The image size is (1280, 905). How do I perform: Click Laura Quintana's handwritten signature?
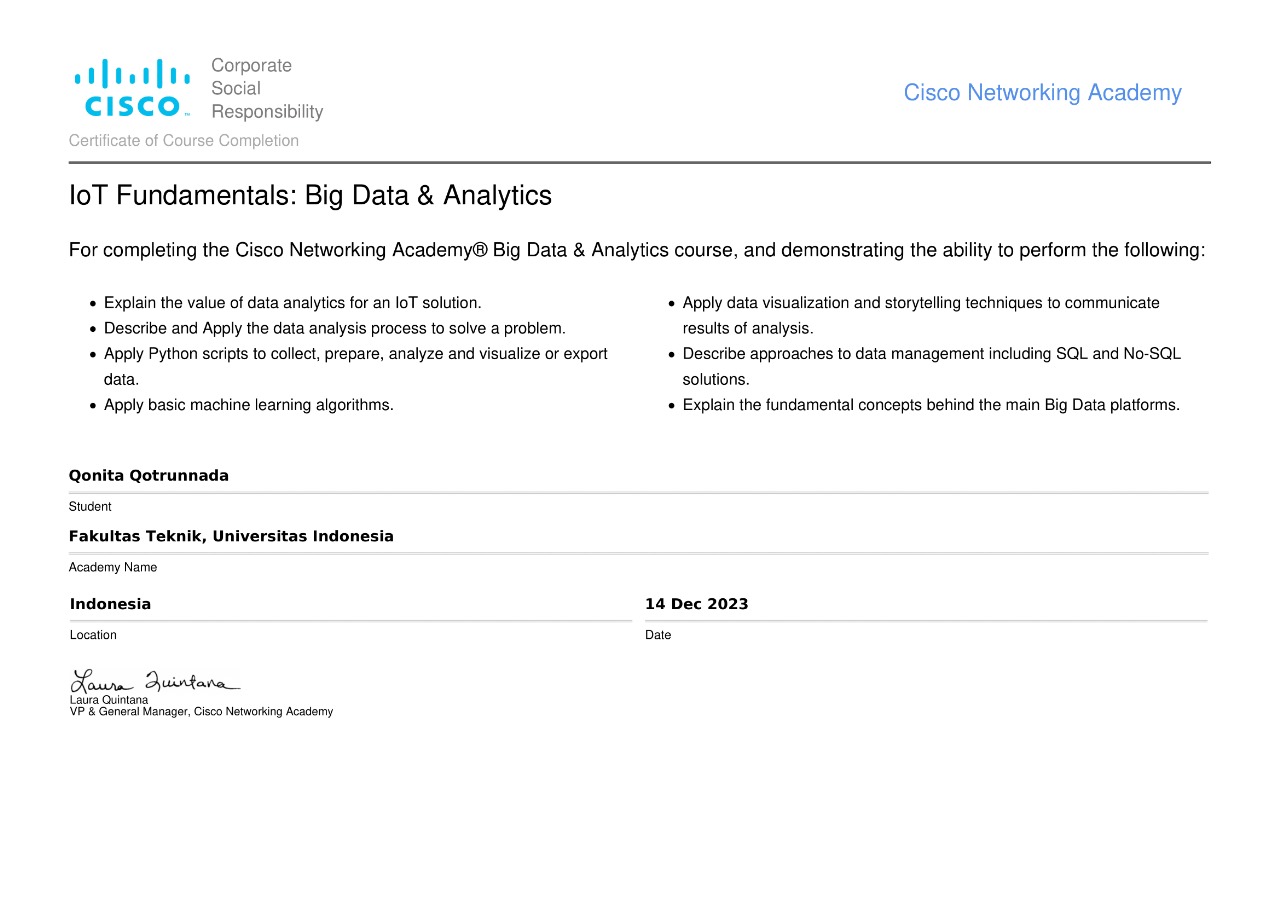pyautogui.click(x=154, y=682)
